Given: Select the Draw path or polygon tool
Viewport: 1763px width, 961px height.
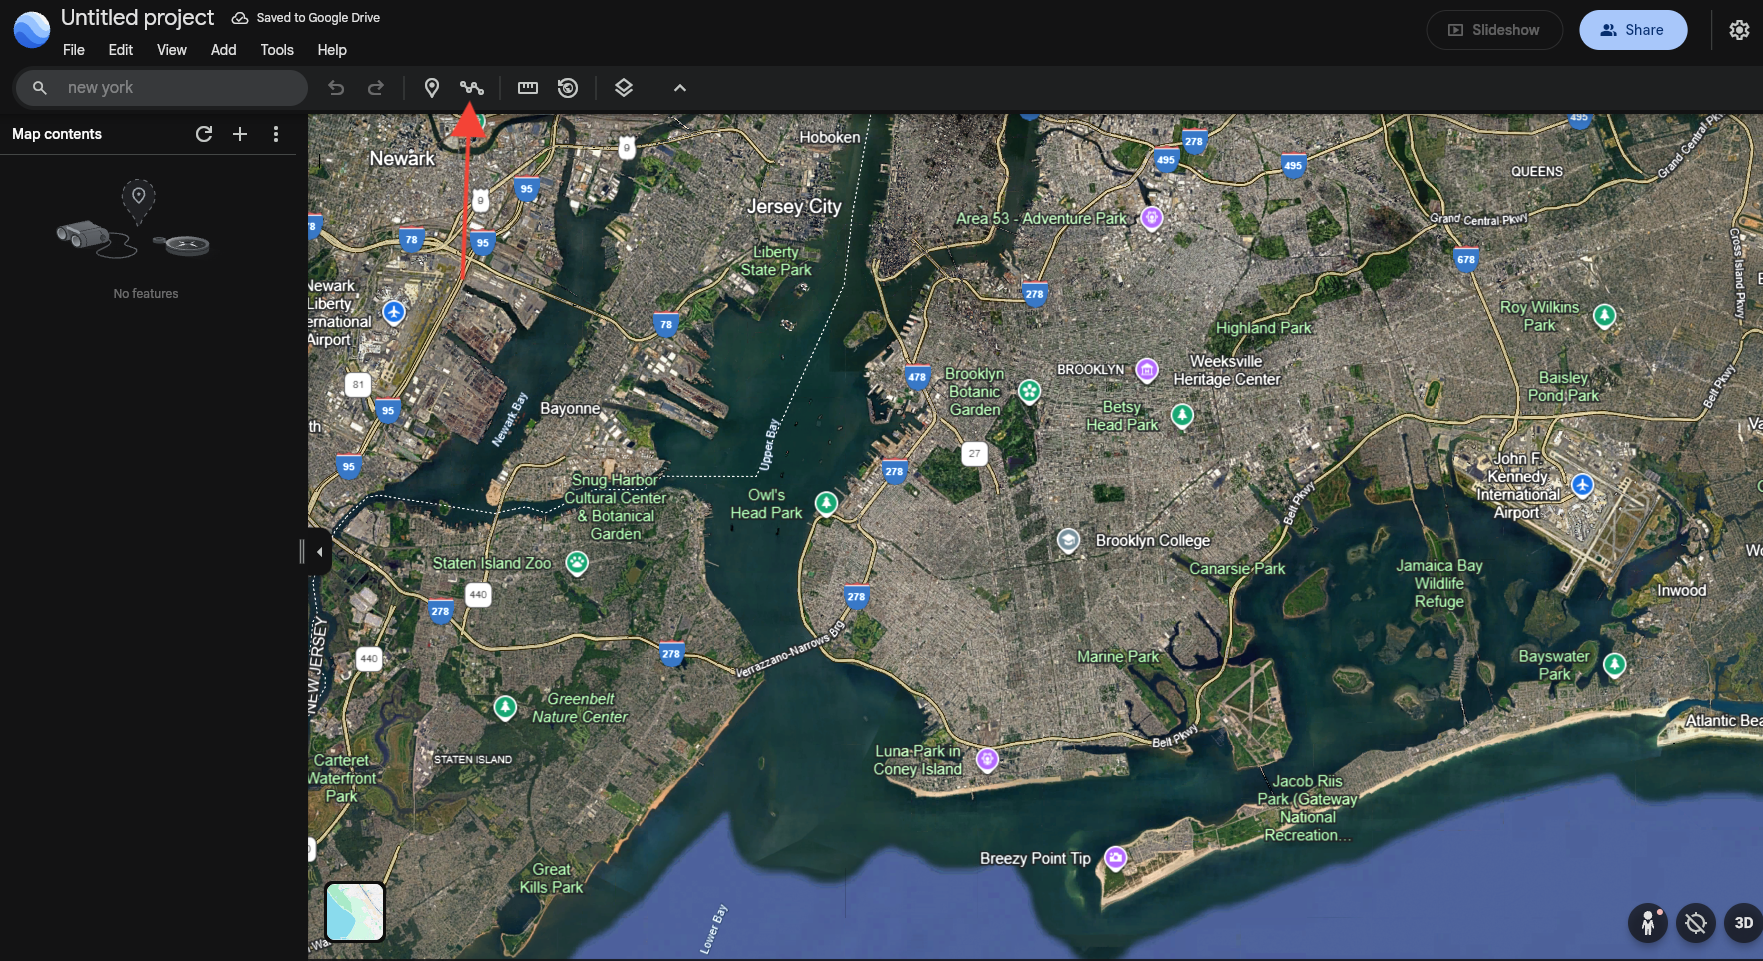Looking at the screenshot, I should (x=472, y=88).
